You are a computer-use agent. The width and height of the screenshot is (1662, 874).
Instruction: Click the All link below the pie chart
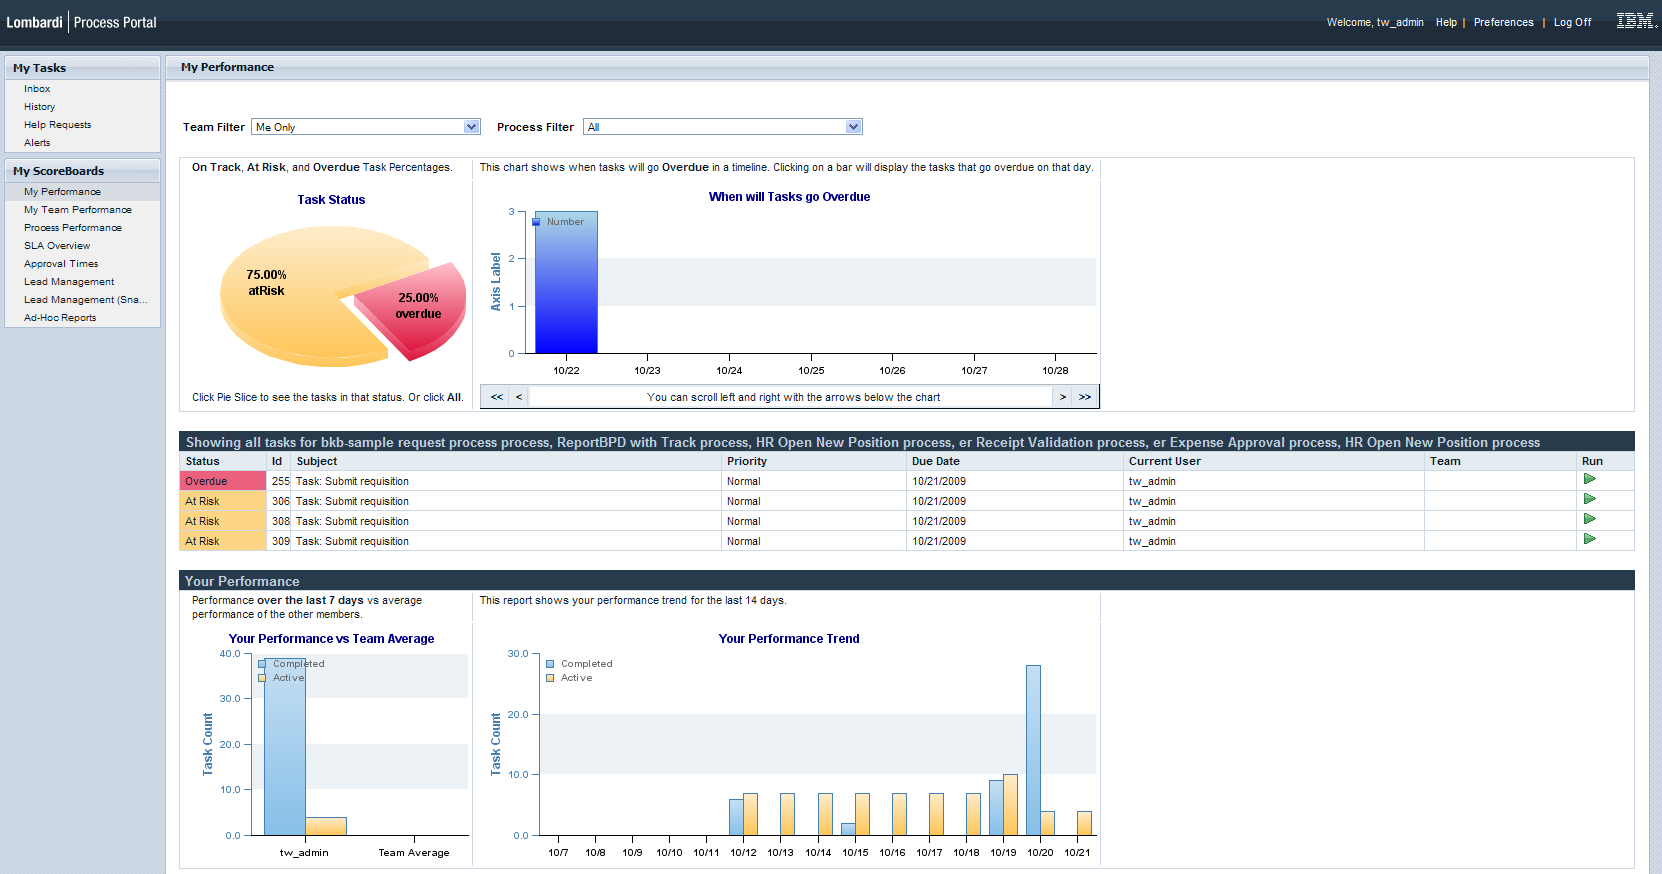(454, 397)
